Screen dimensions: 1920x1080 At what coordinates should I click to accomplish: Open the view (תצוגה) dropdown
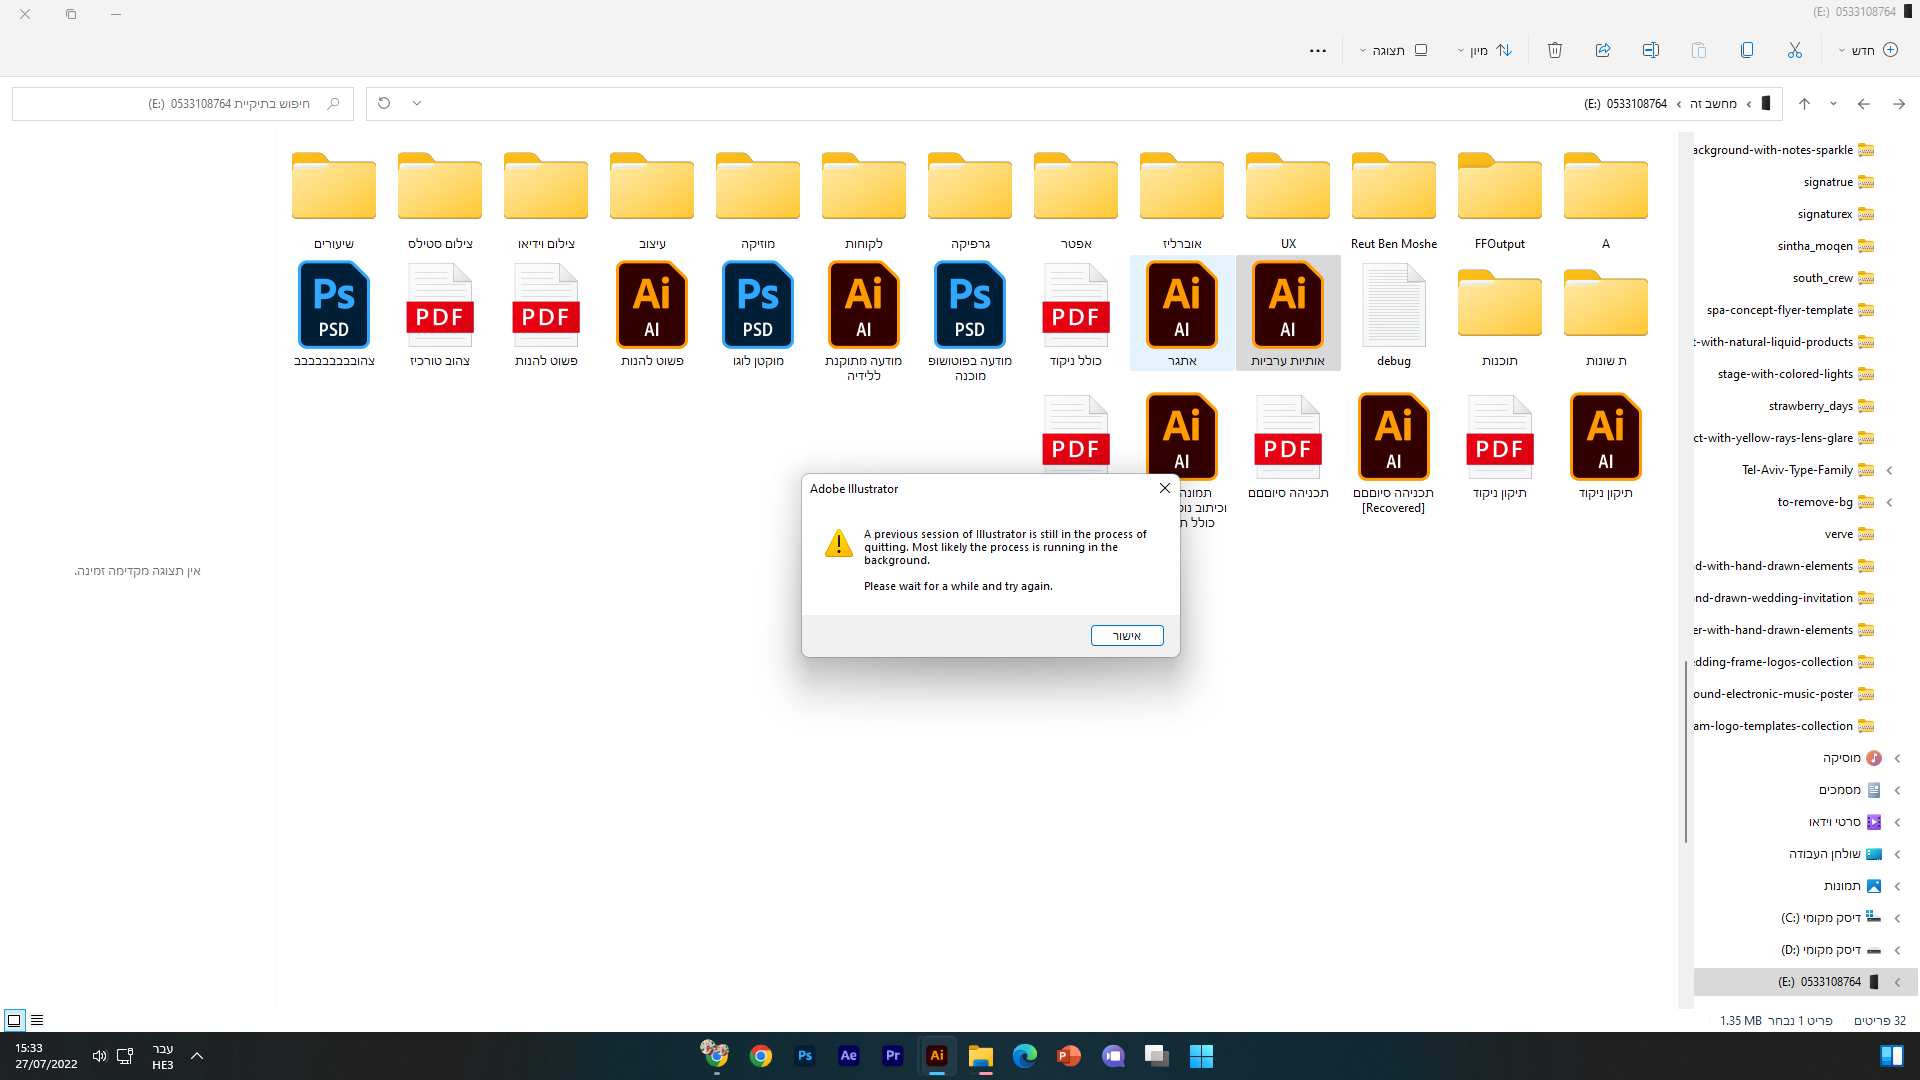(1393, 50)
